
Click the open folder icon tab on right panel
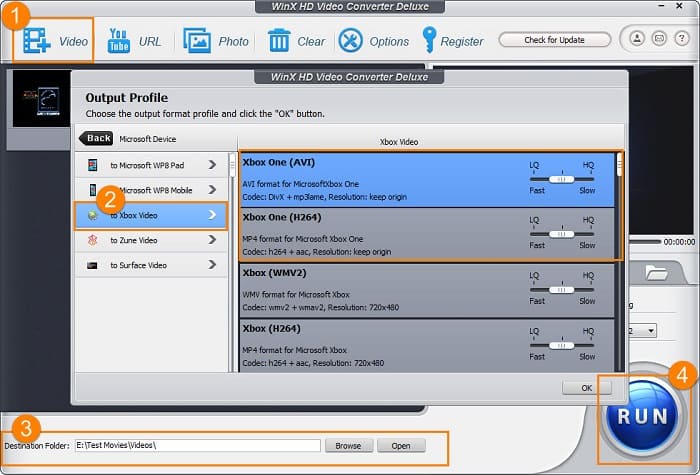click(x=656, y=272)
